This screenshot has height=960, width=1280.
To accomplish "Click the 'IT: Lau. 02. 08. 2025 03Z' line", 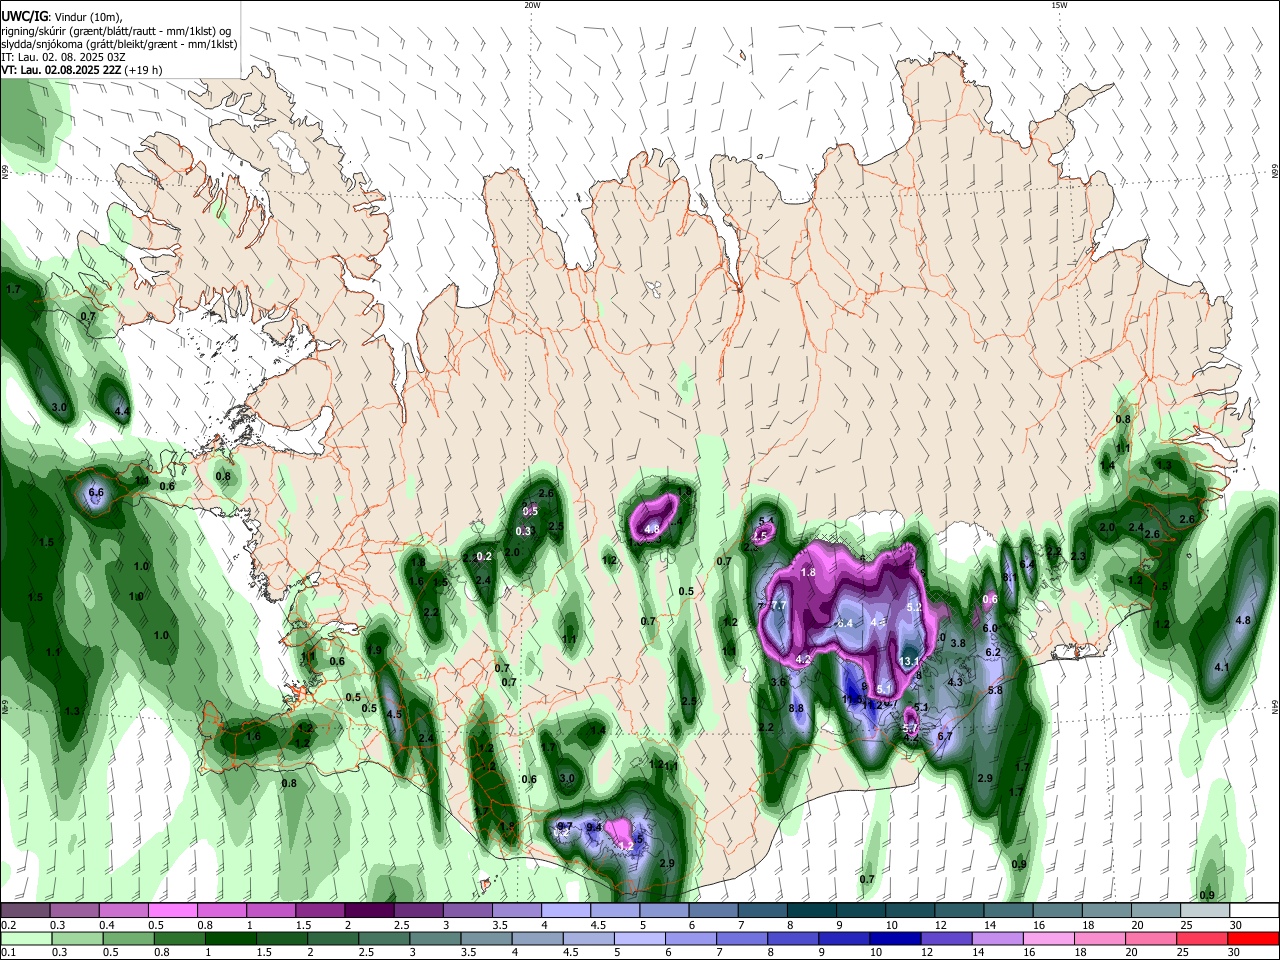I will pos(63,57).
